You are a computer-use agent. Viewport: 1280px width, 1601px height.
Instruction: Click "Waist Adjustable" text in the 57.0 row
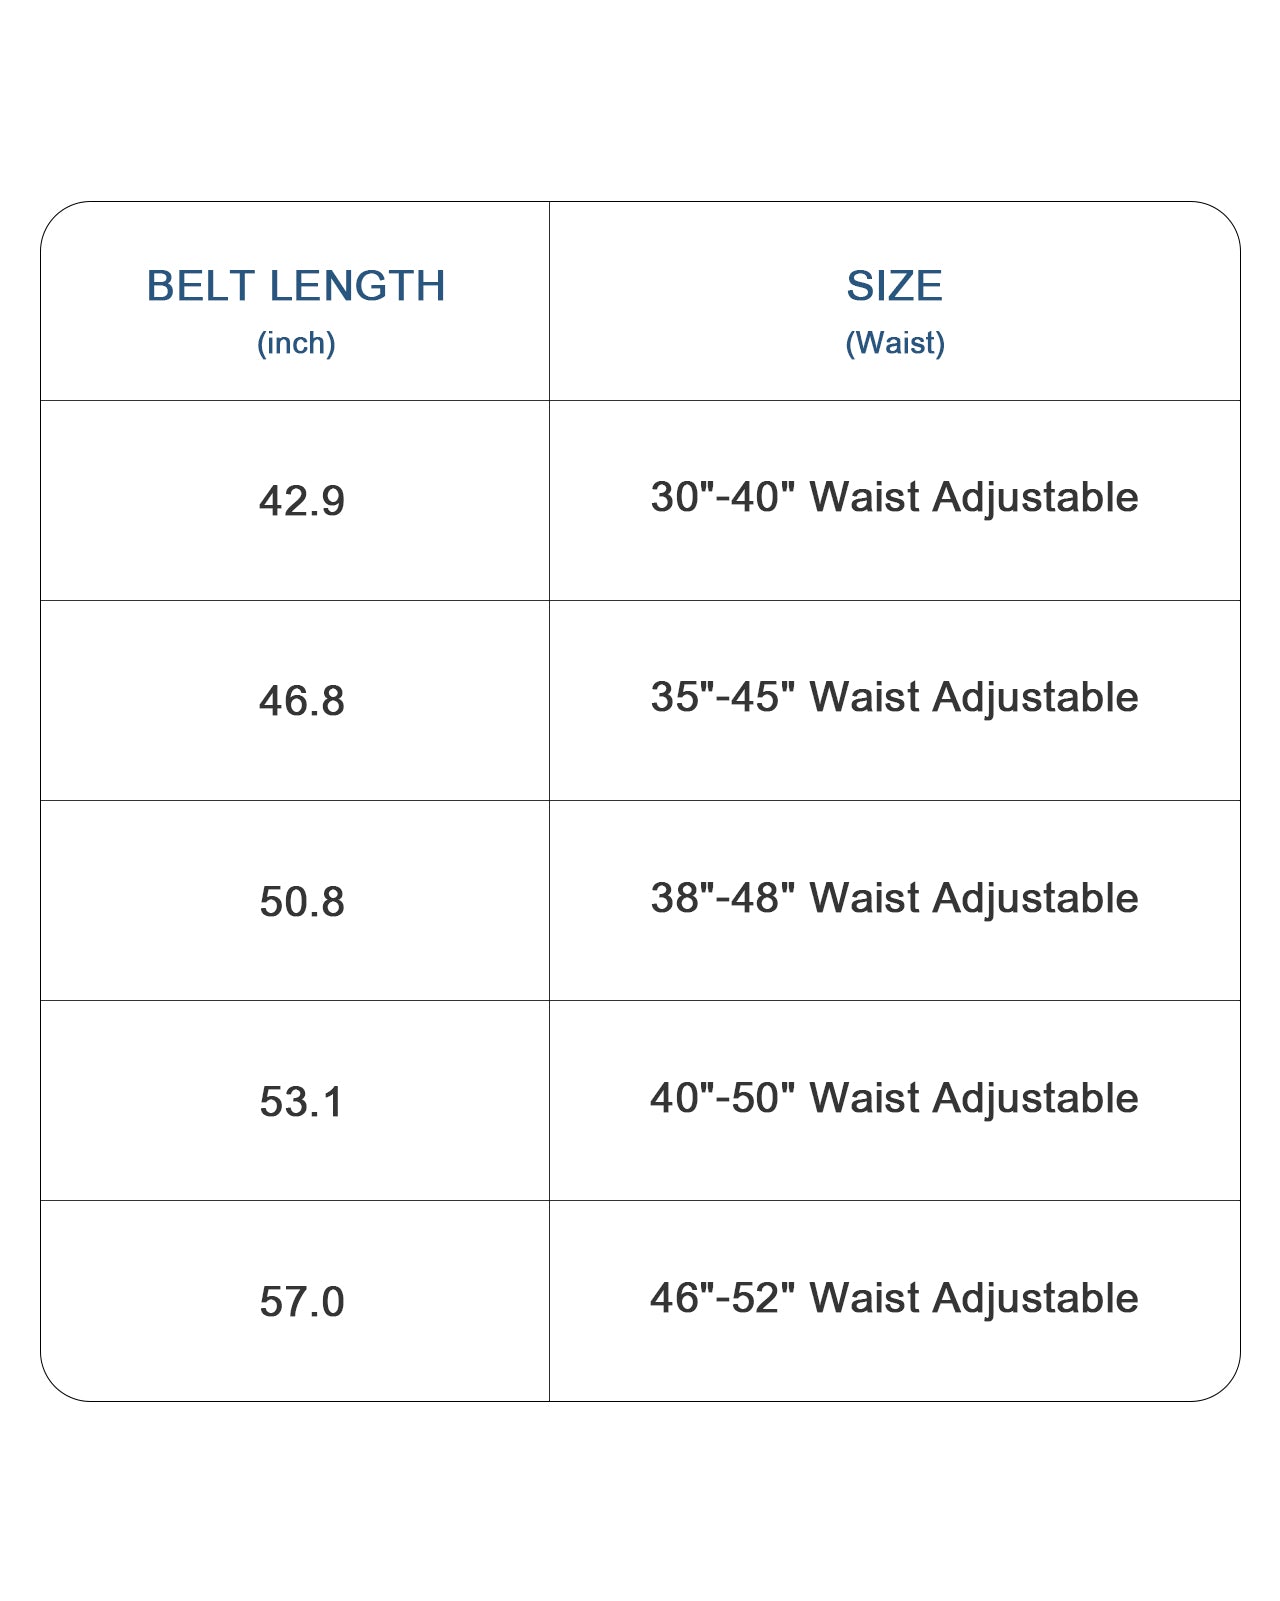tap(973, 1298)
